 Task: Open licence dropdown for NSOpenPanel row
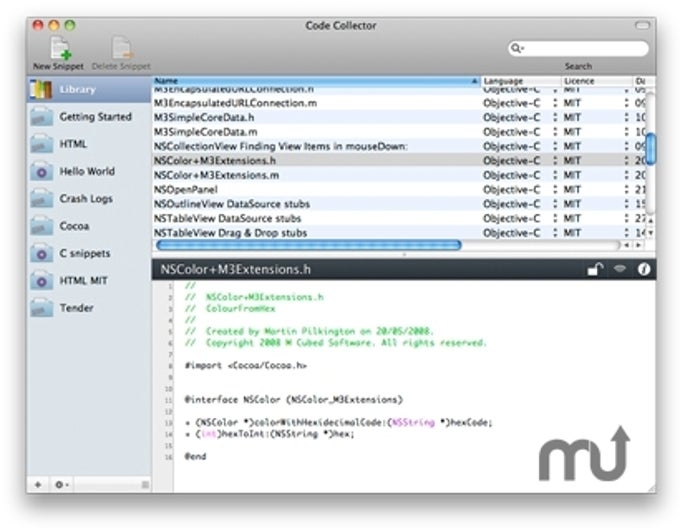626,190
